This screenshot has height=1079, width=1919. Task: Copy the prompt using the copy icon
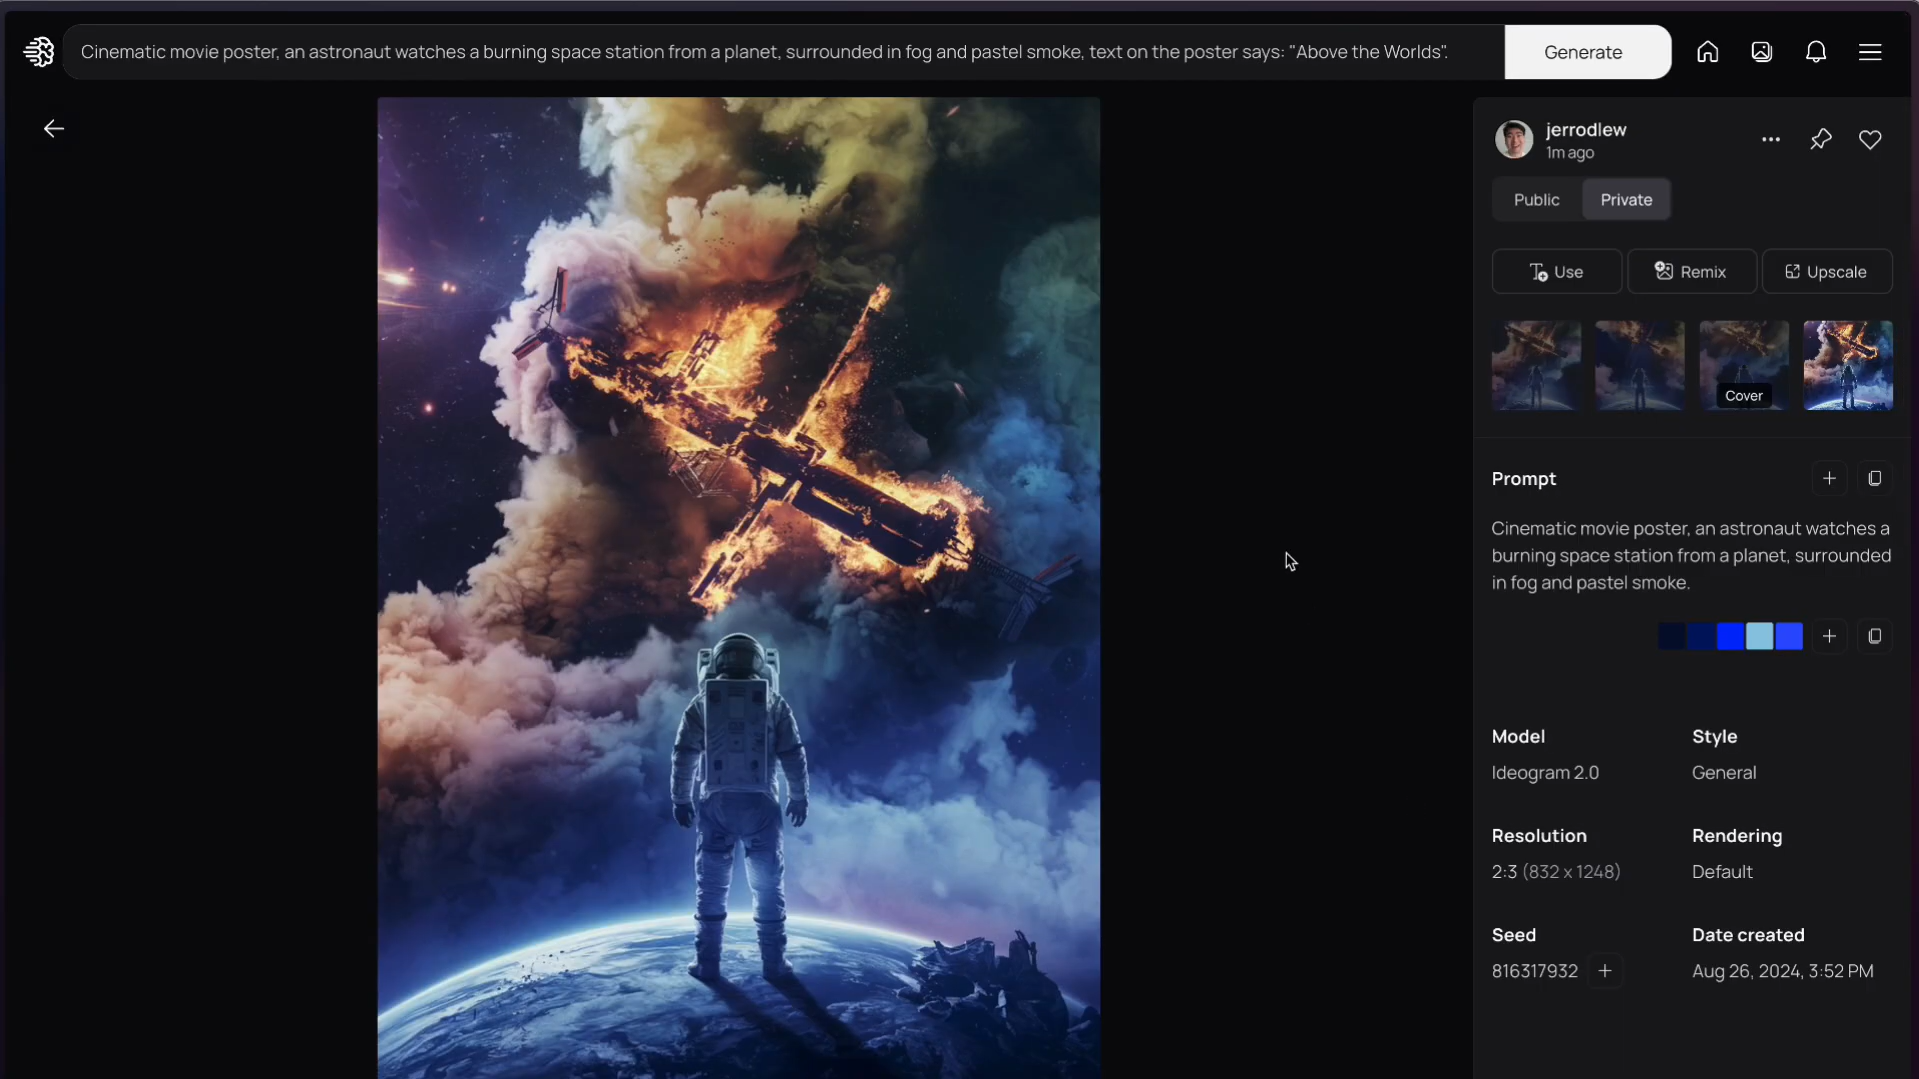click(x=1876, y=478)
